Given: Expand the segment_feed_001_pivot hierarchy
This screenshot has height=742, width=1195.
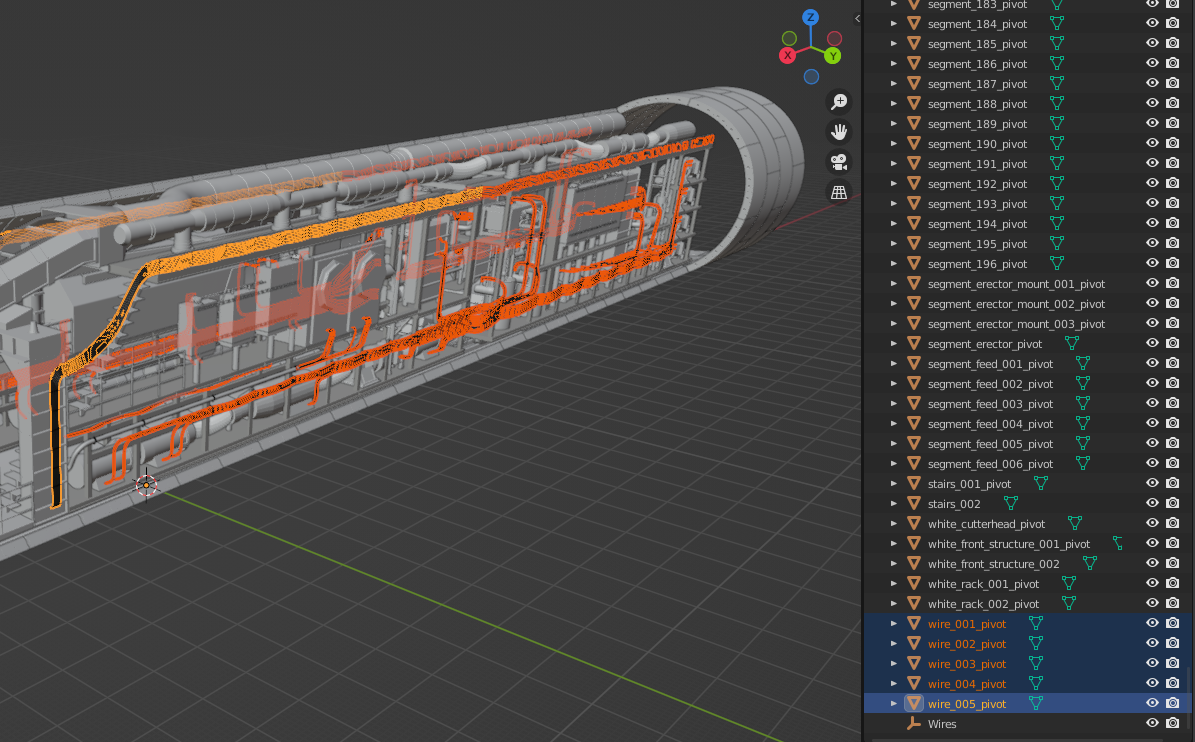Looking at the screenshot, I should 893,363.
